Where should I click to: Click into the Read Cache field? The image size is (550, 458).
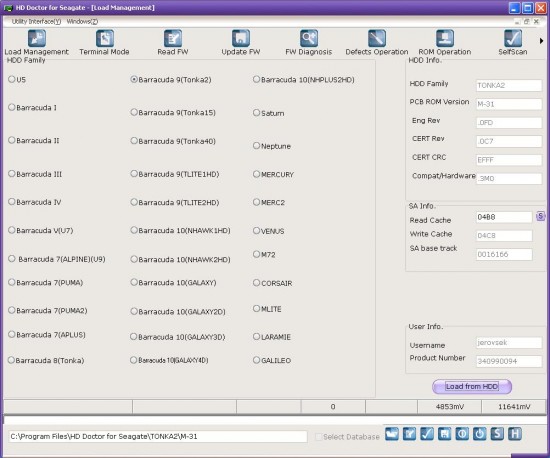coord(504,217)
